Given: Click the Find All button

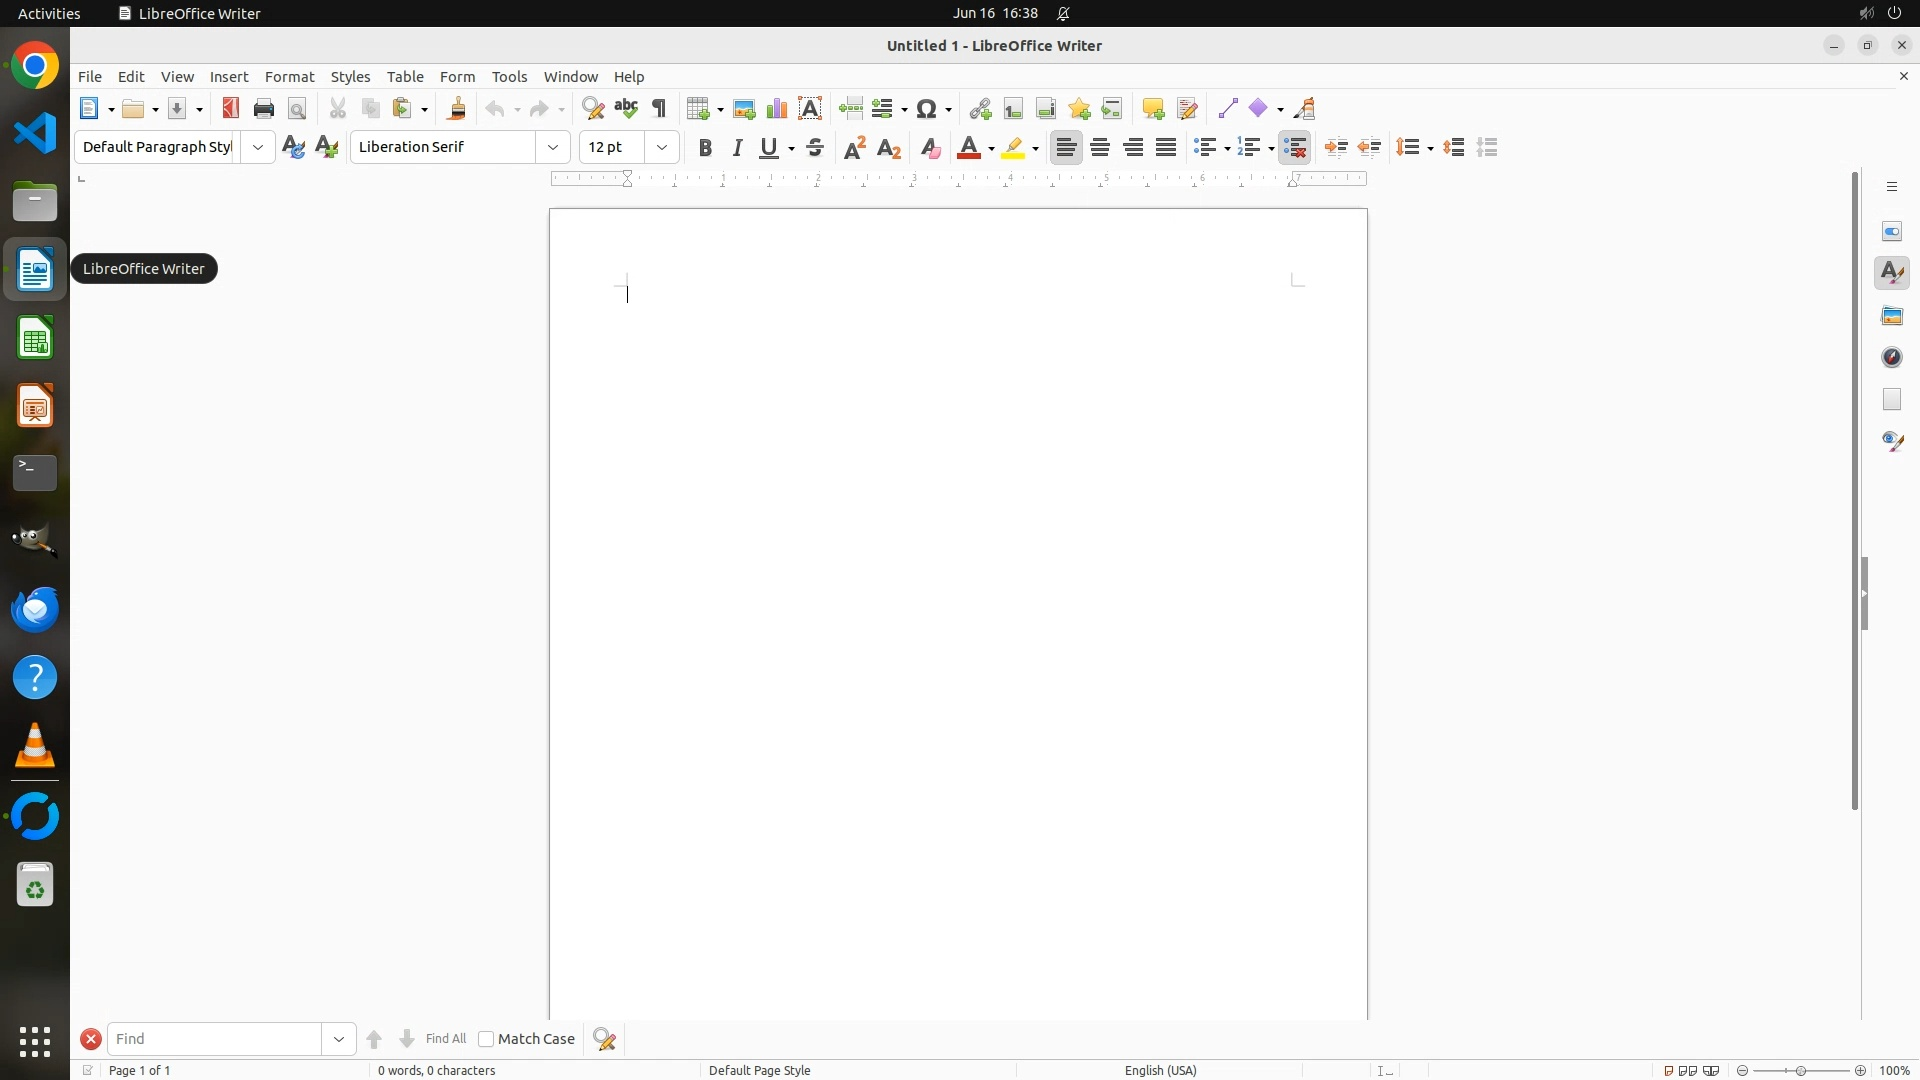Looking at the screenshot, I should (x=445, y=1039).
